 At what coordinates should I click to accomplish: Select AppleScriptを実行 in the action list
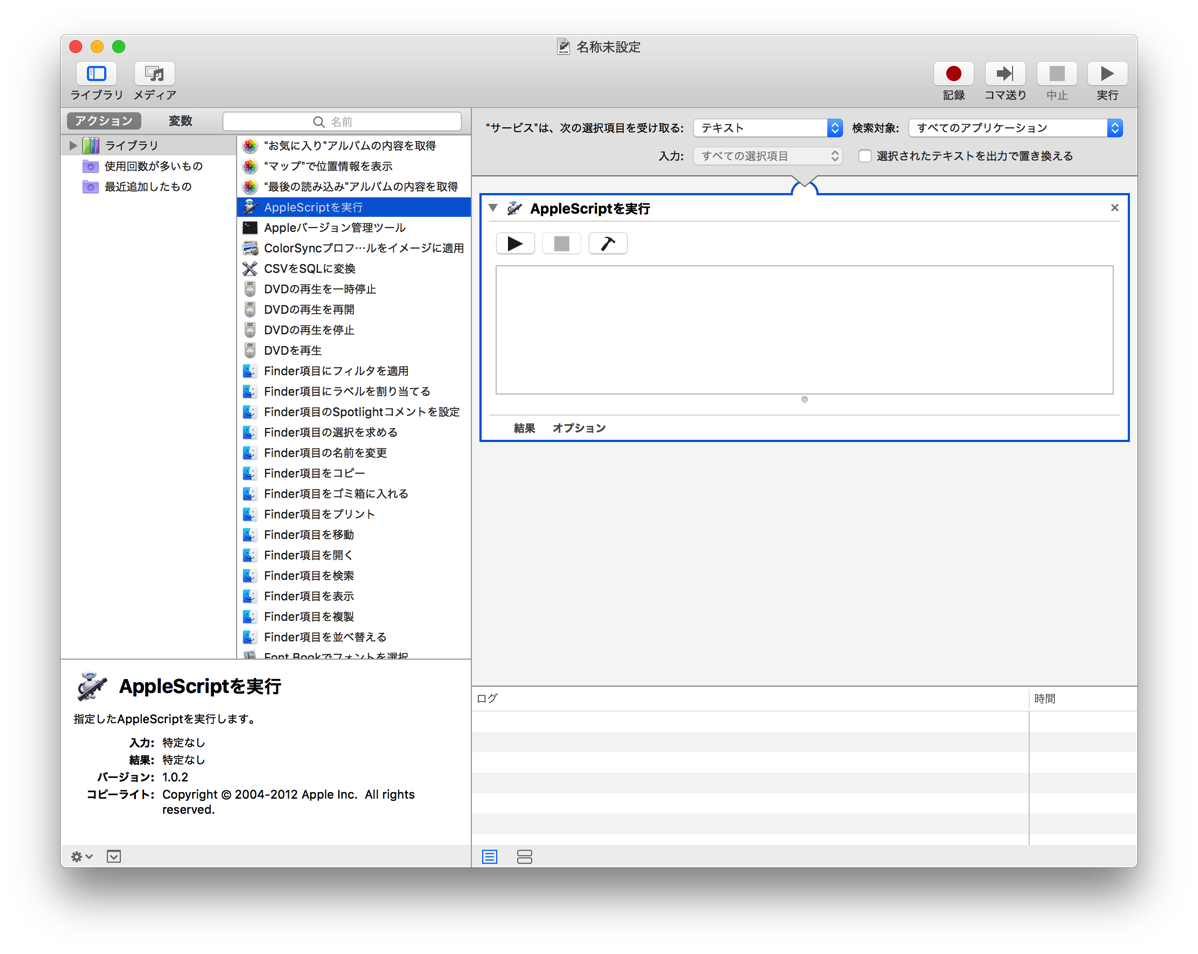[x=354, y=207]
